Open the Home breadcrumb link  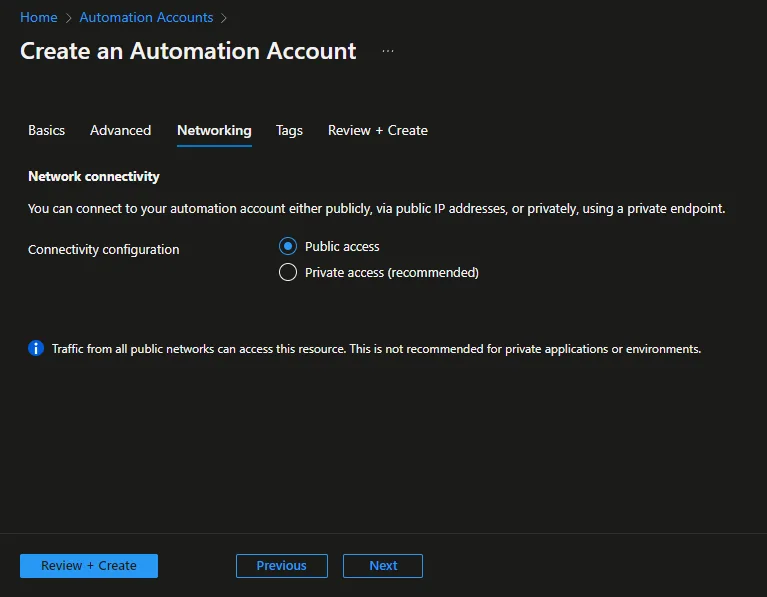tap(39, 17)
